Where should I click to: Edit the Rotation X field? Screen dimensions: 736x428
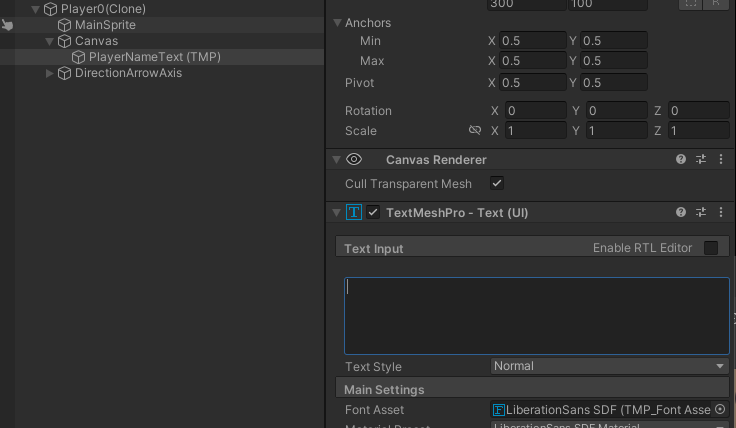pyautogui.click(x=536, y=111)
